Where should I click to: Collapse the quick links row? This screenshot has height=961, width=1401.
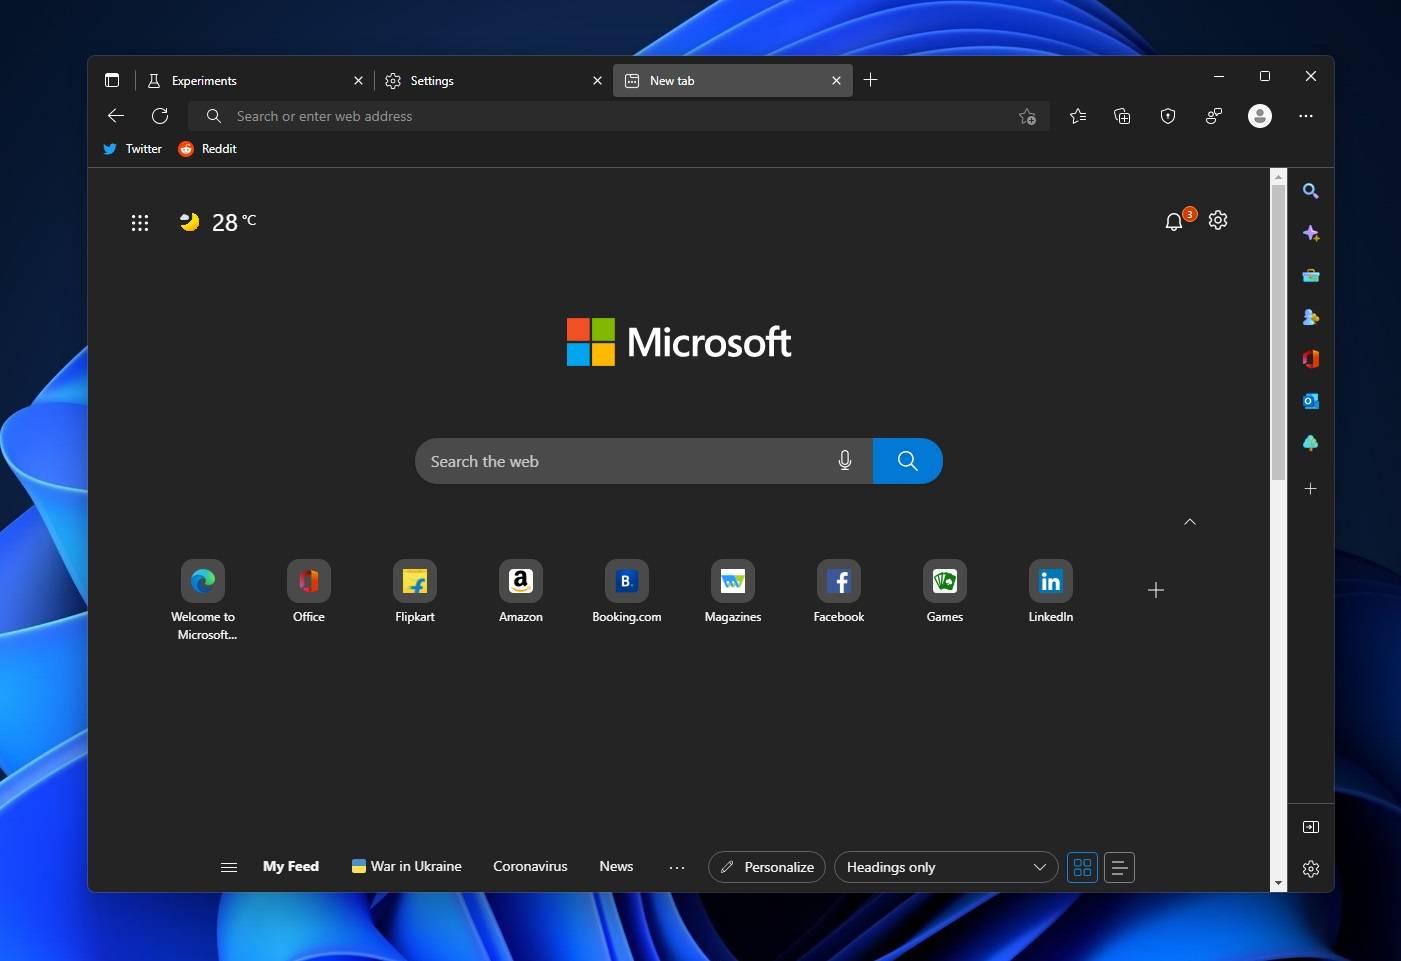coord(1190,521)
